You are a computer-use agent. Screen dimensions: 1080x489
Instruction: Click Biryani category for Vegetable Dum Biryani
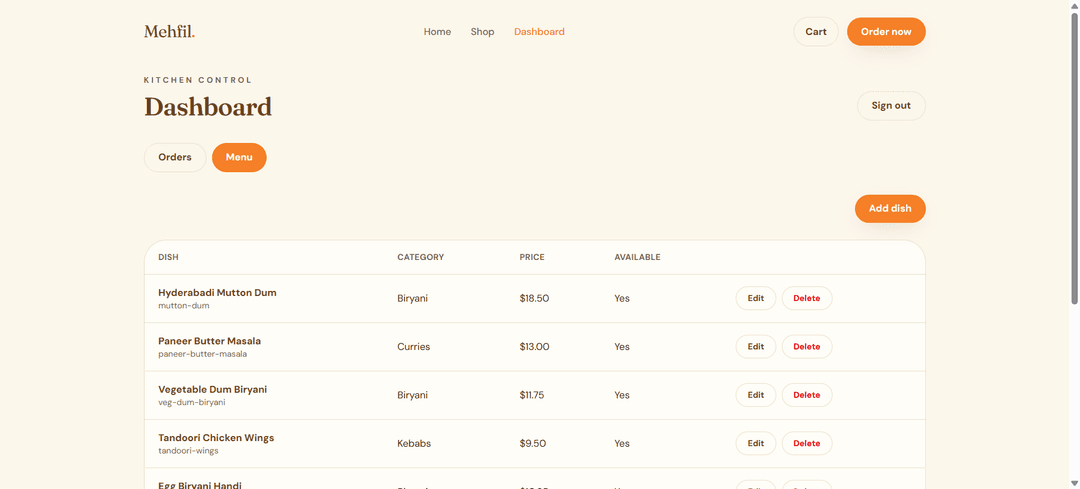coord(413,395)
